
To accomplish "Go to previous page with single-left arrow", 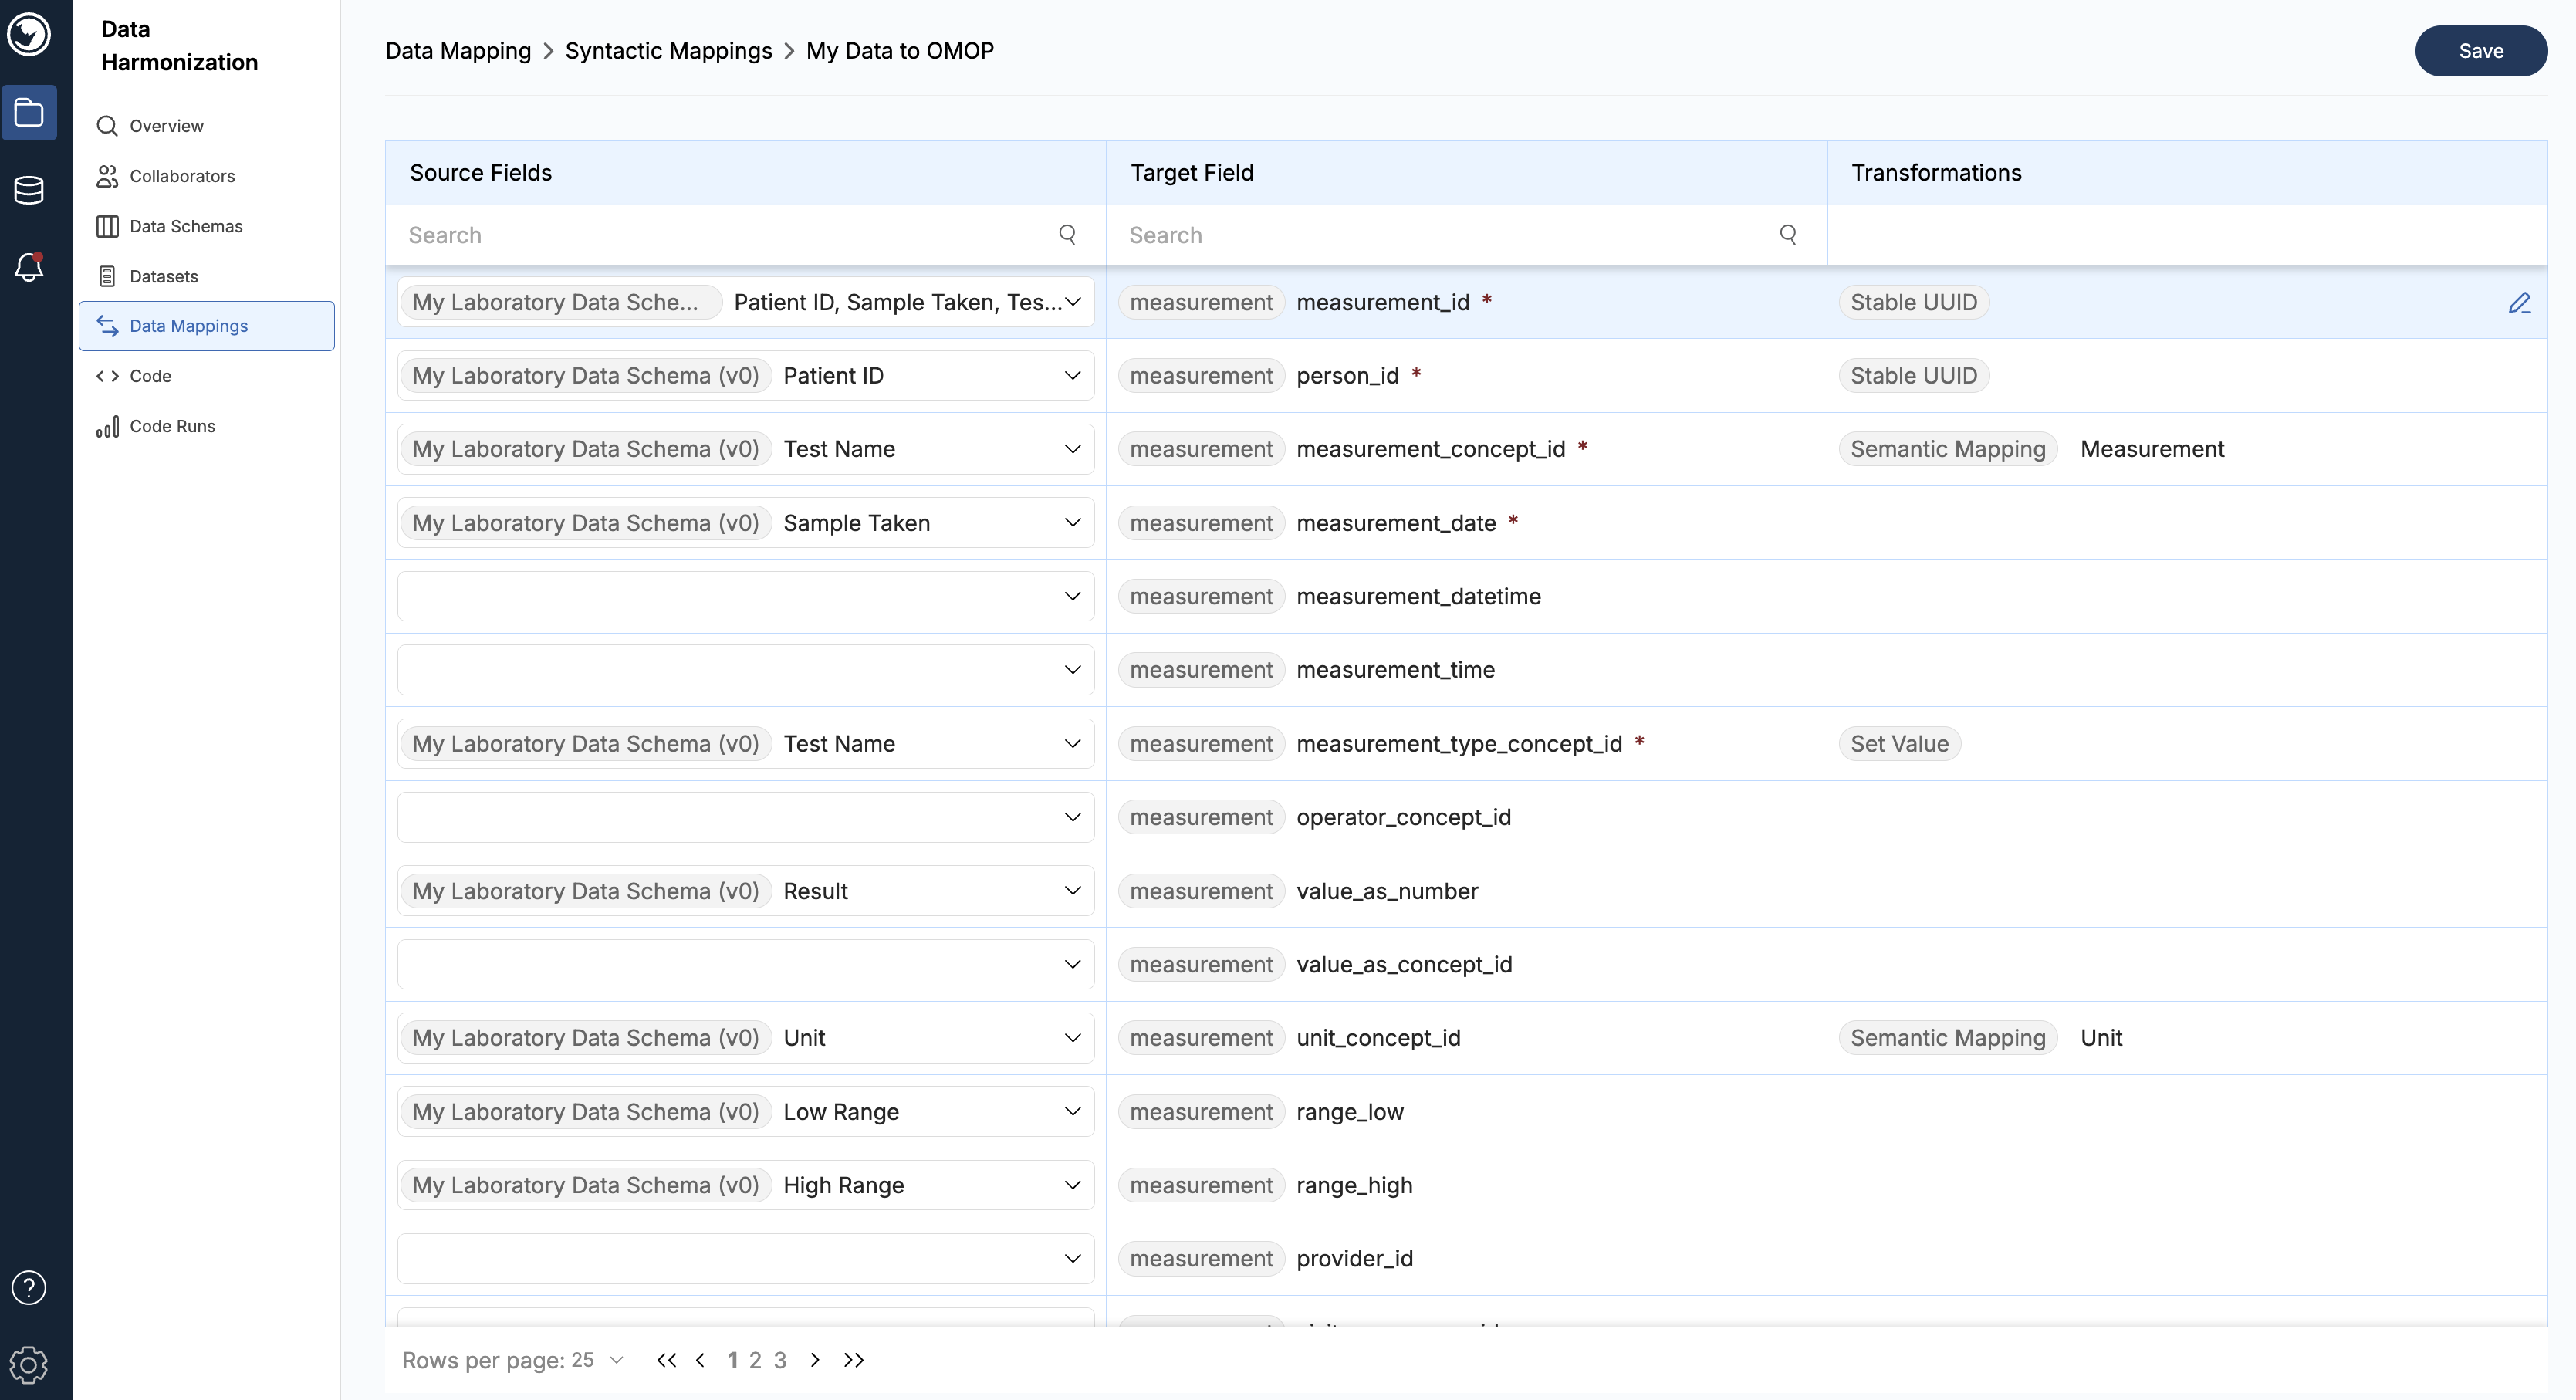I will (x=700, y=1360).
